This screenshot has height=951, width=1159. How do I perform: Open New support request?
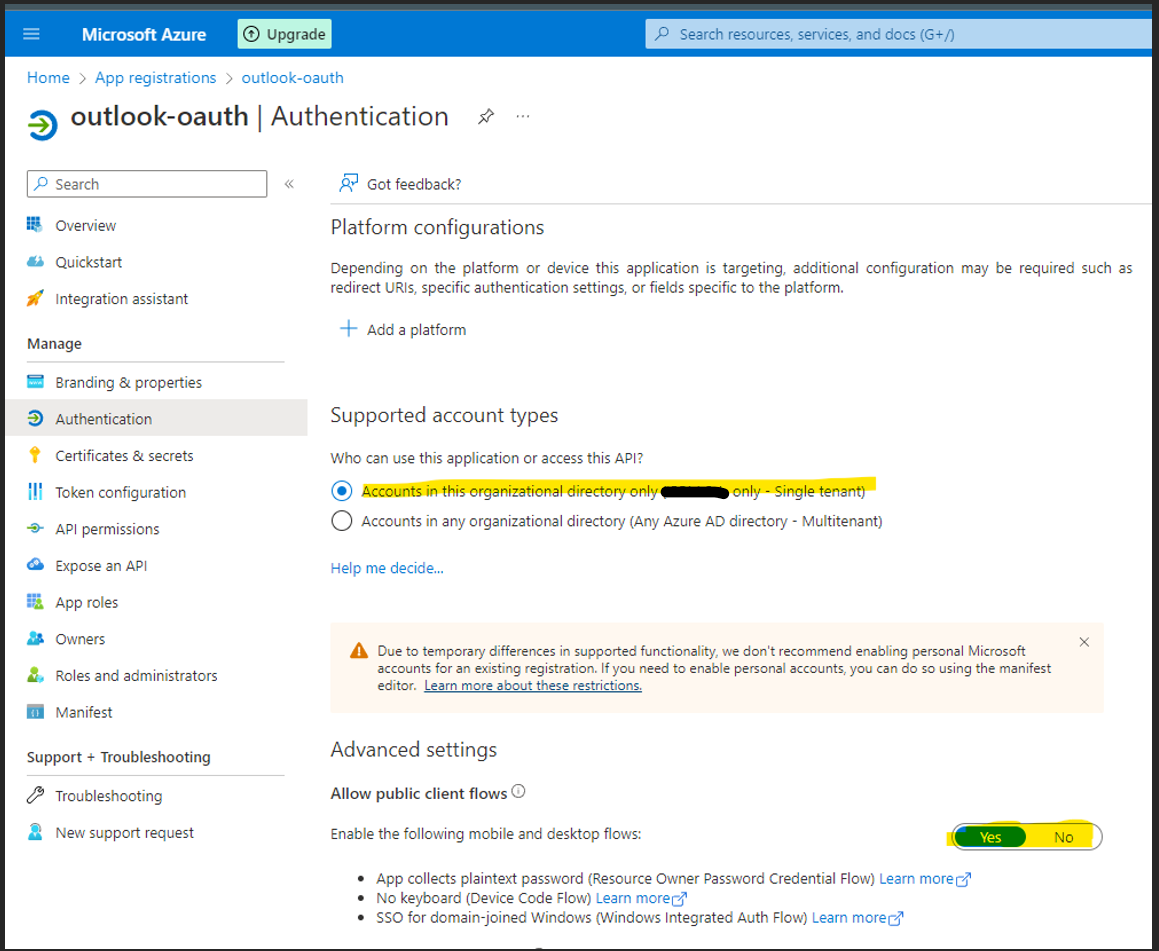pyautogui.click(x=124, y=833)
